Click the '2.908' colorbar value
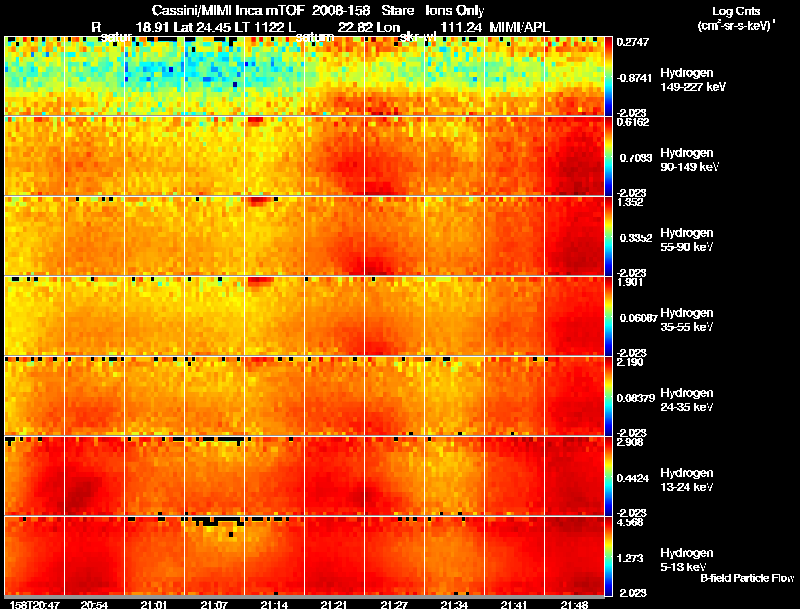 click(x=630, y=442)
